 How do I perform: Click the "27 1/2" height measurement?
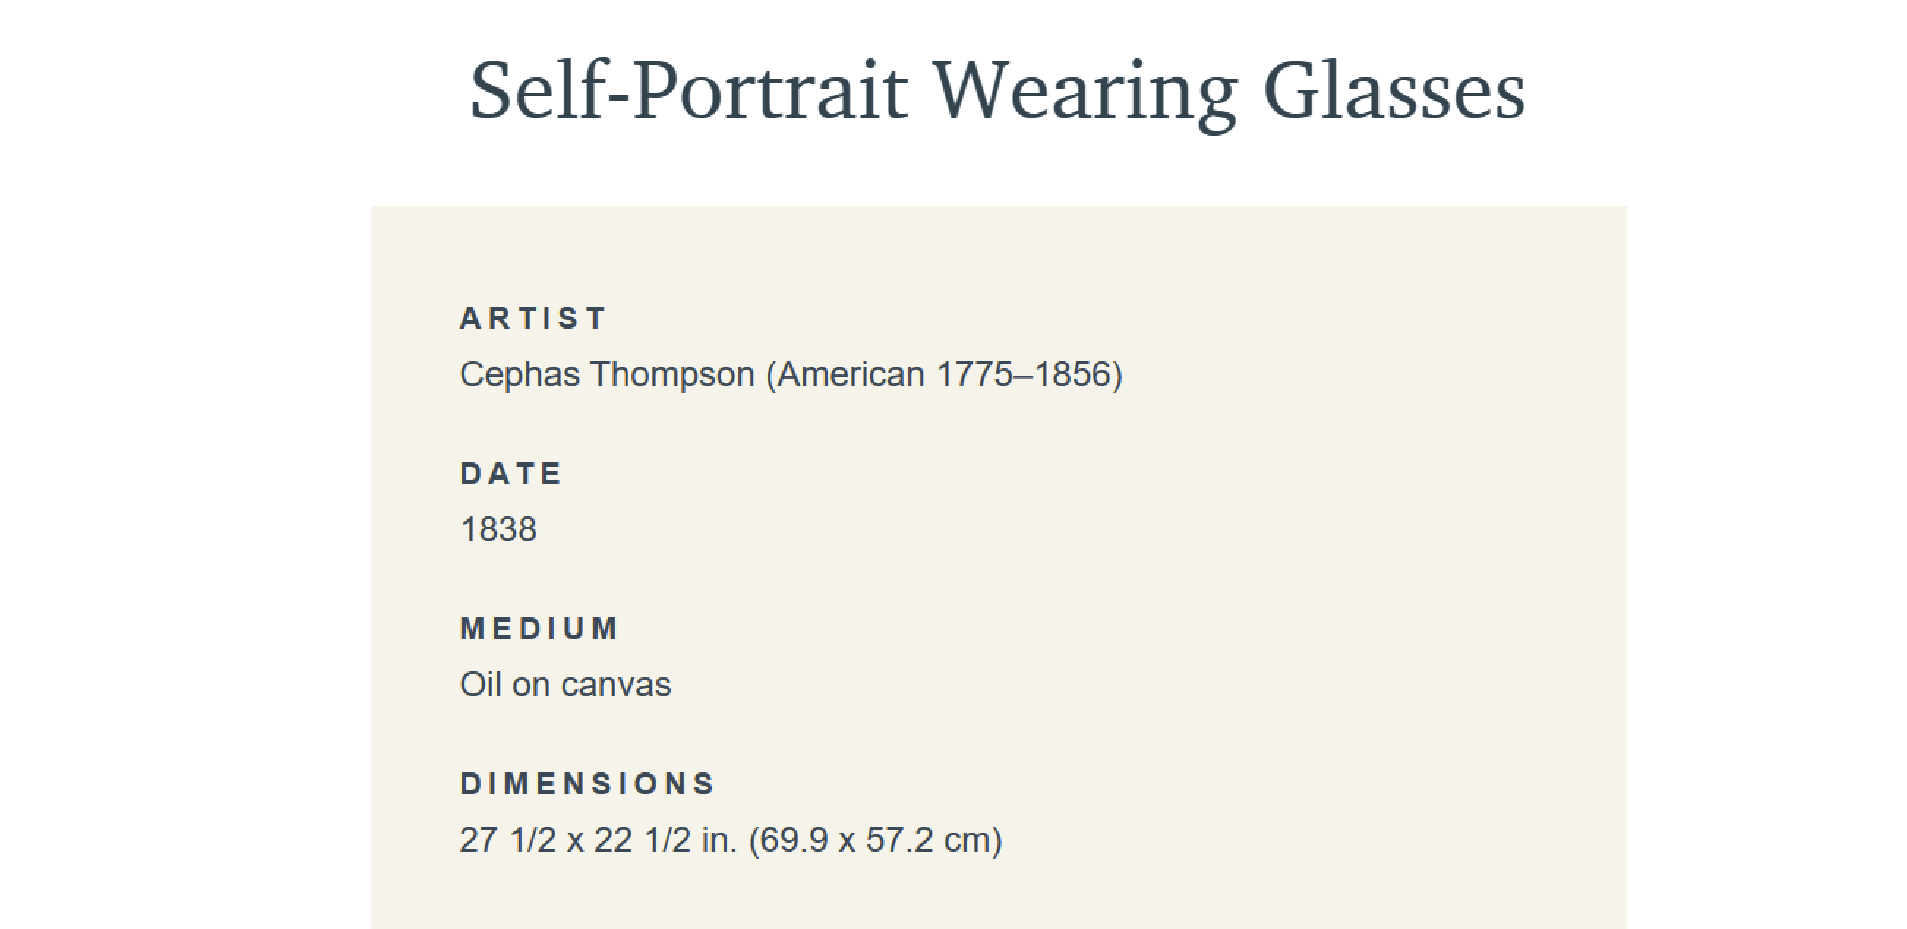click(x=507, y=839)
